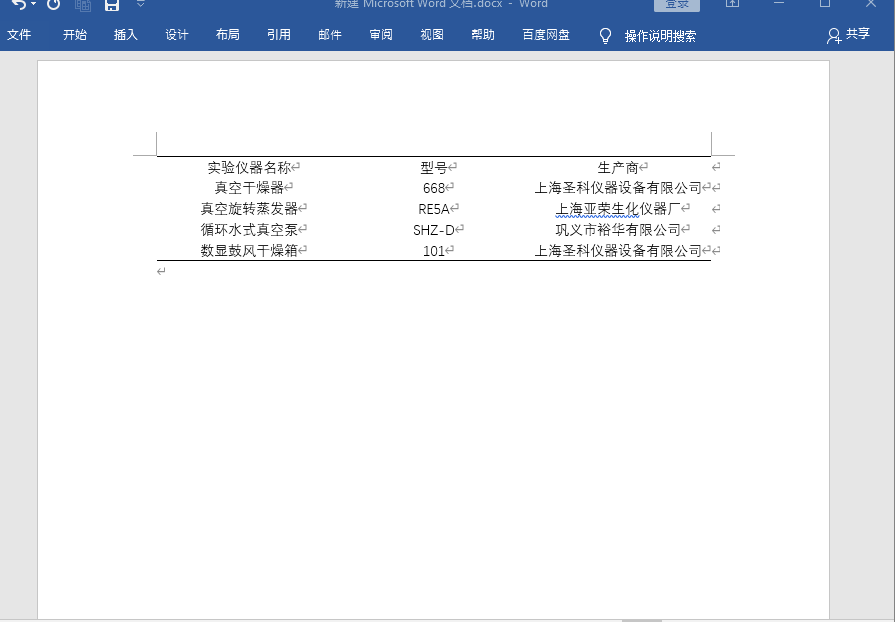Open the Undo history dropdown arrow
895x622 pixels.
[x=33, y=5]
